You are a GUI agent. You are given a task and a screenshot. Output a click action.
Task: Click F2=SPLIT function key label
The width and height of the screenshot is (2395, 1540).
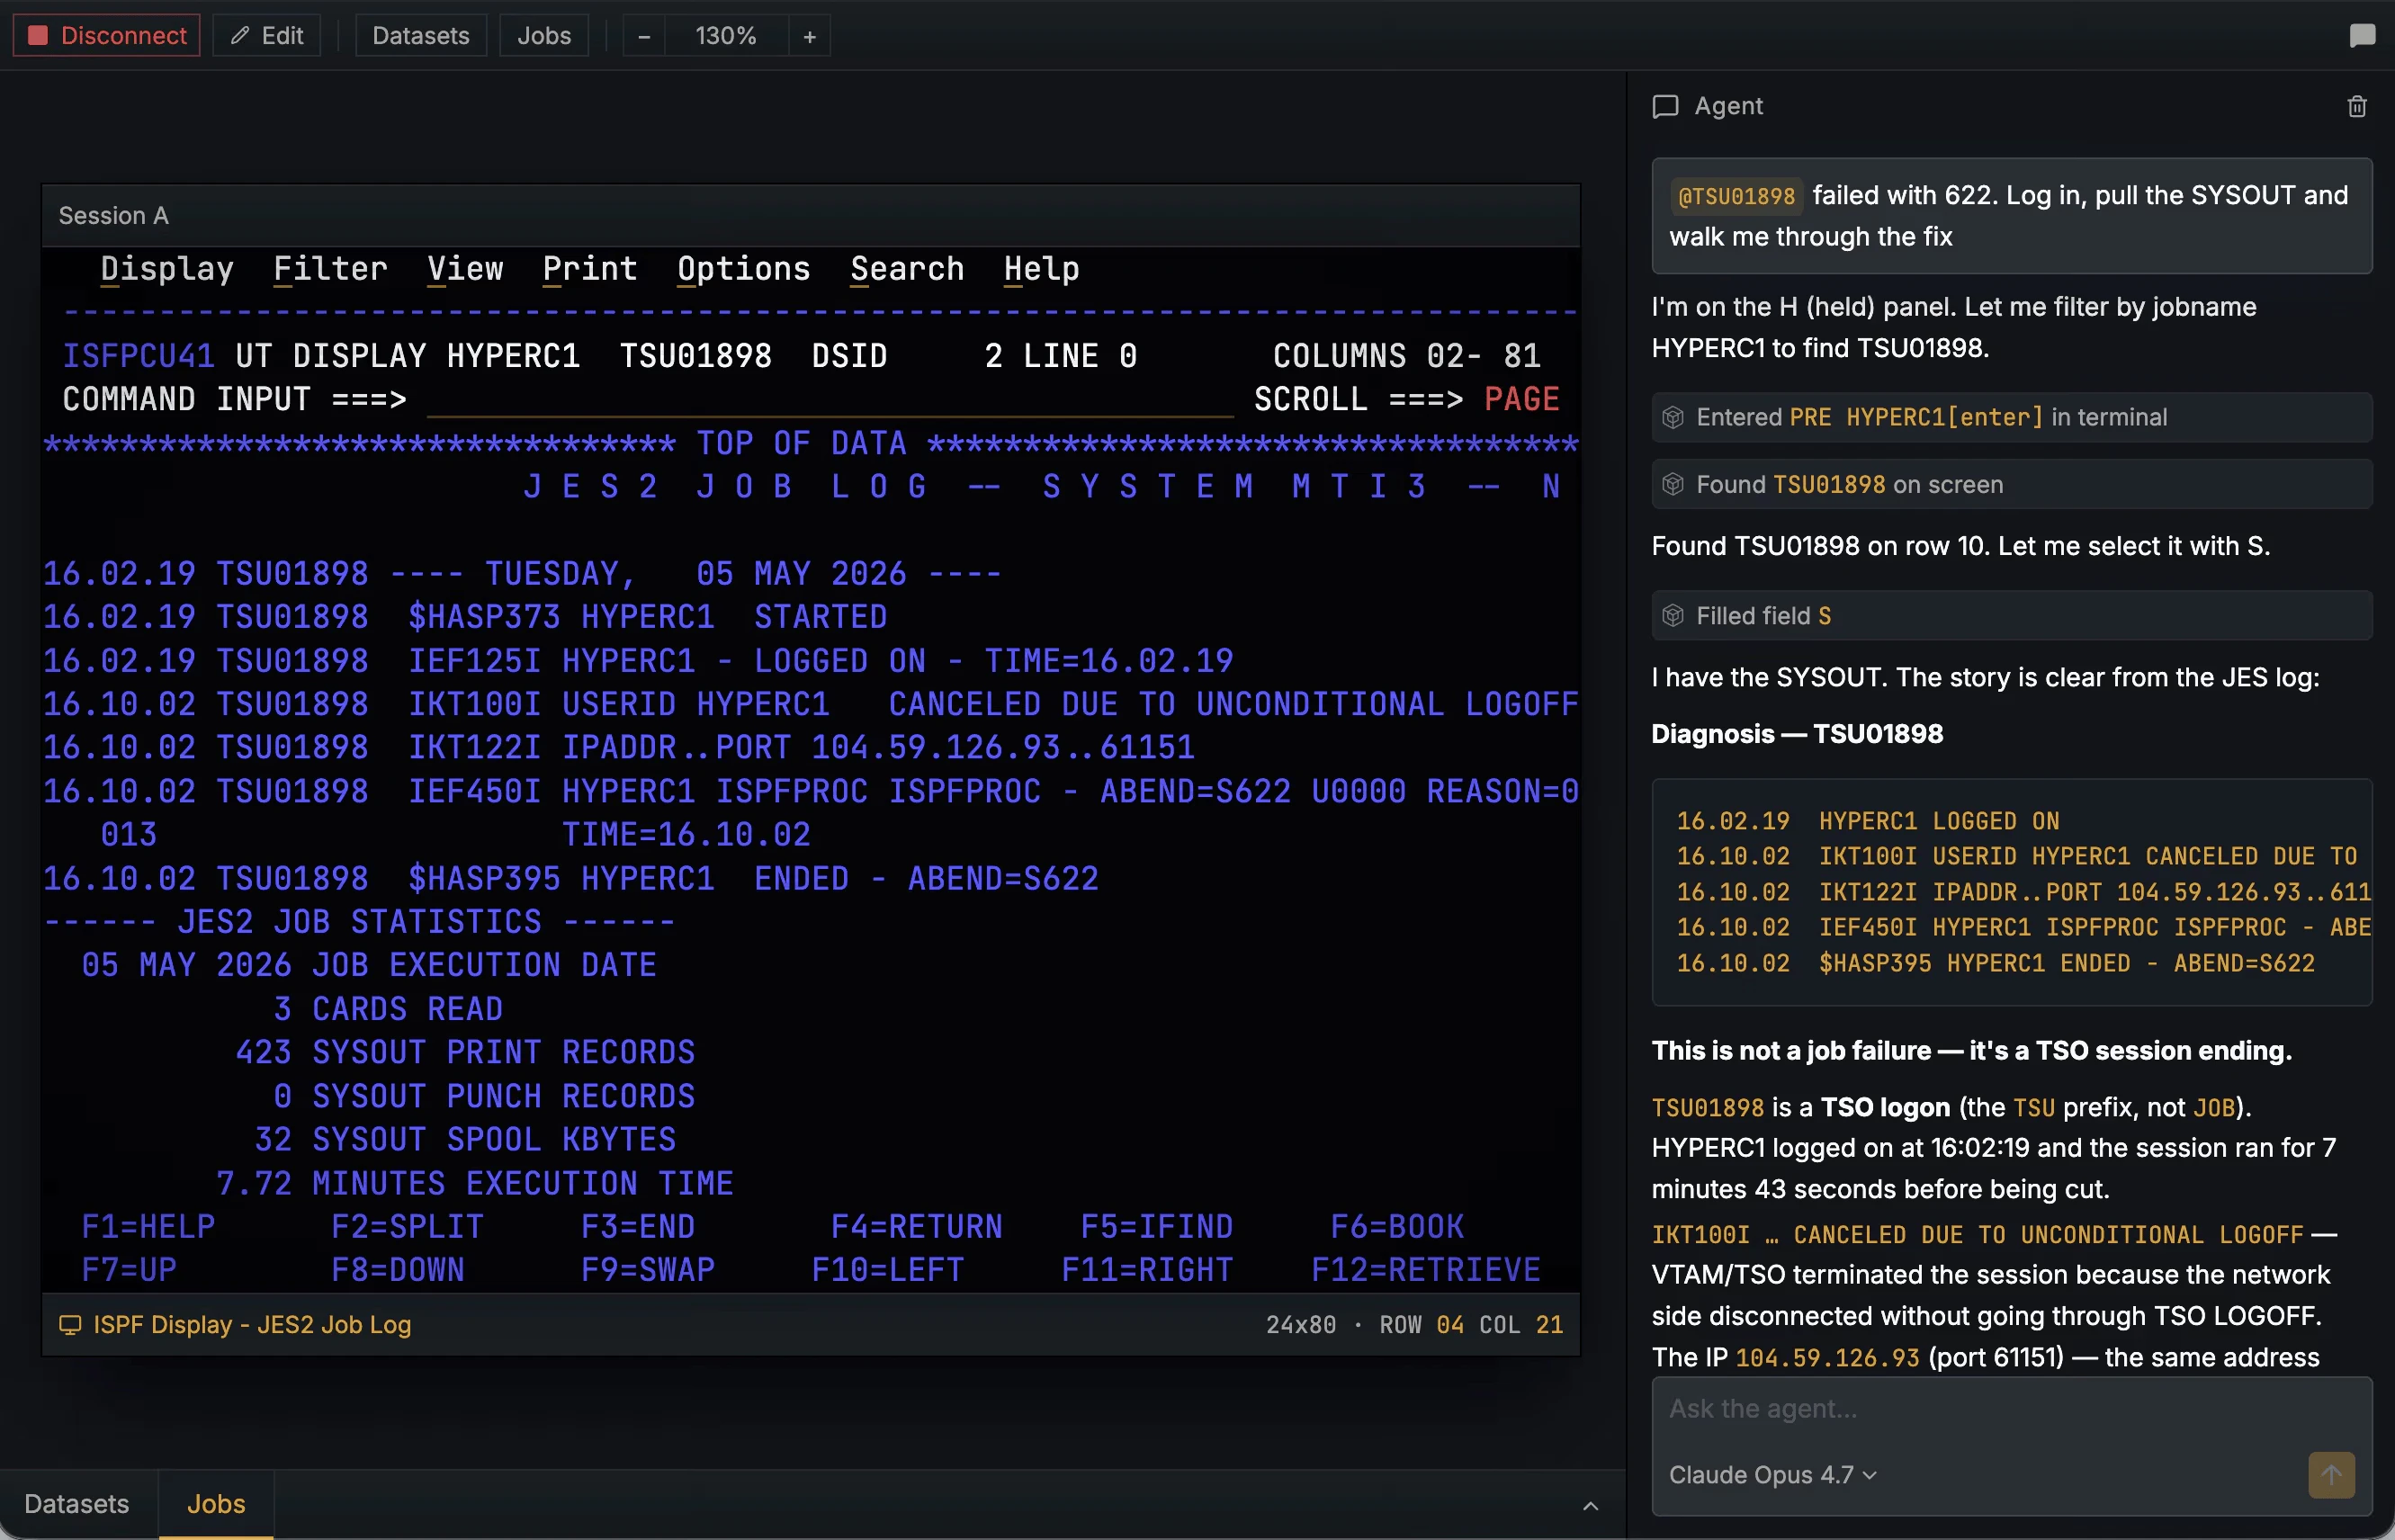click(x=408, y=1227)
